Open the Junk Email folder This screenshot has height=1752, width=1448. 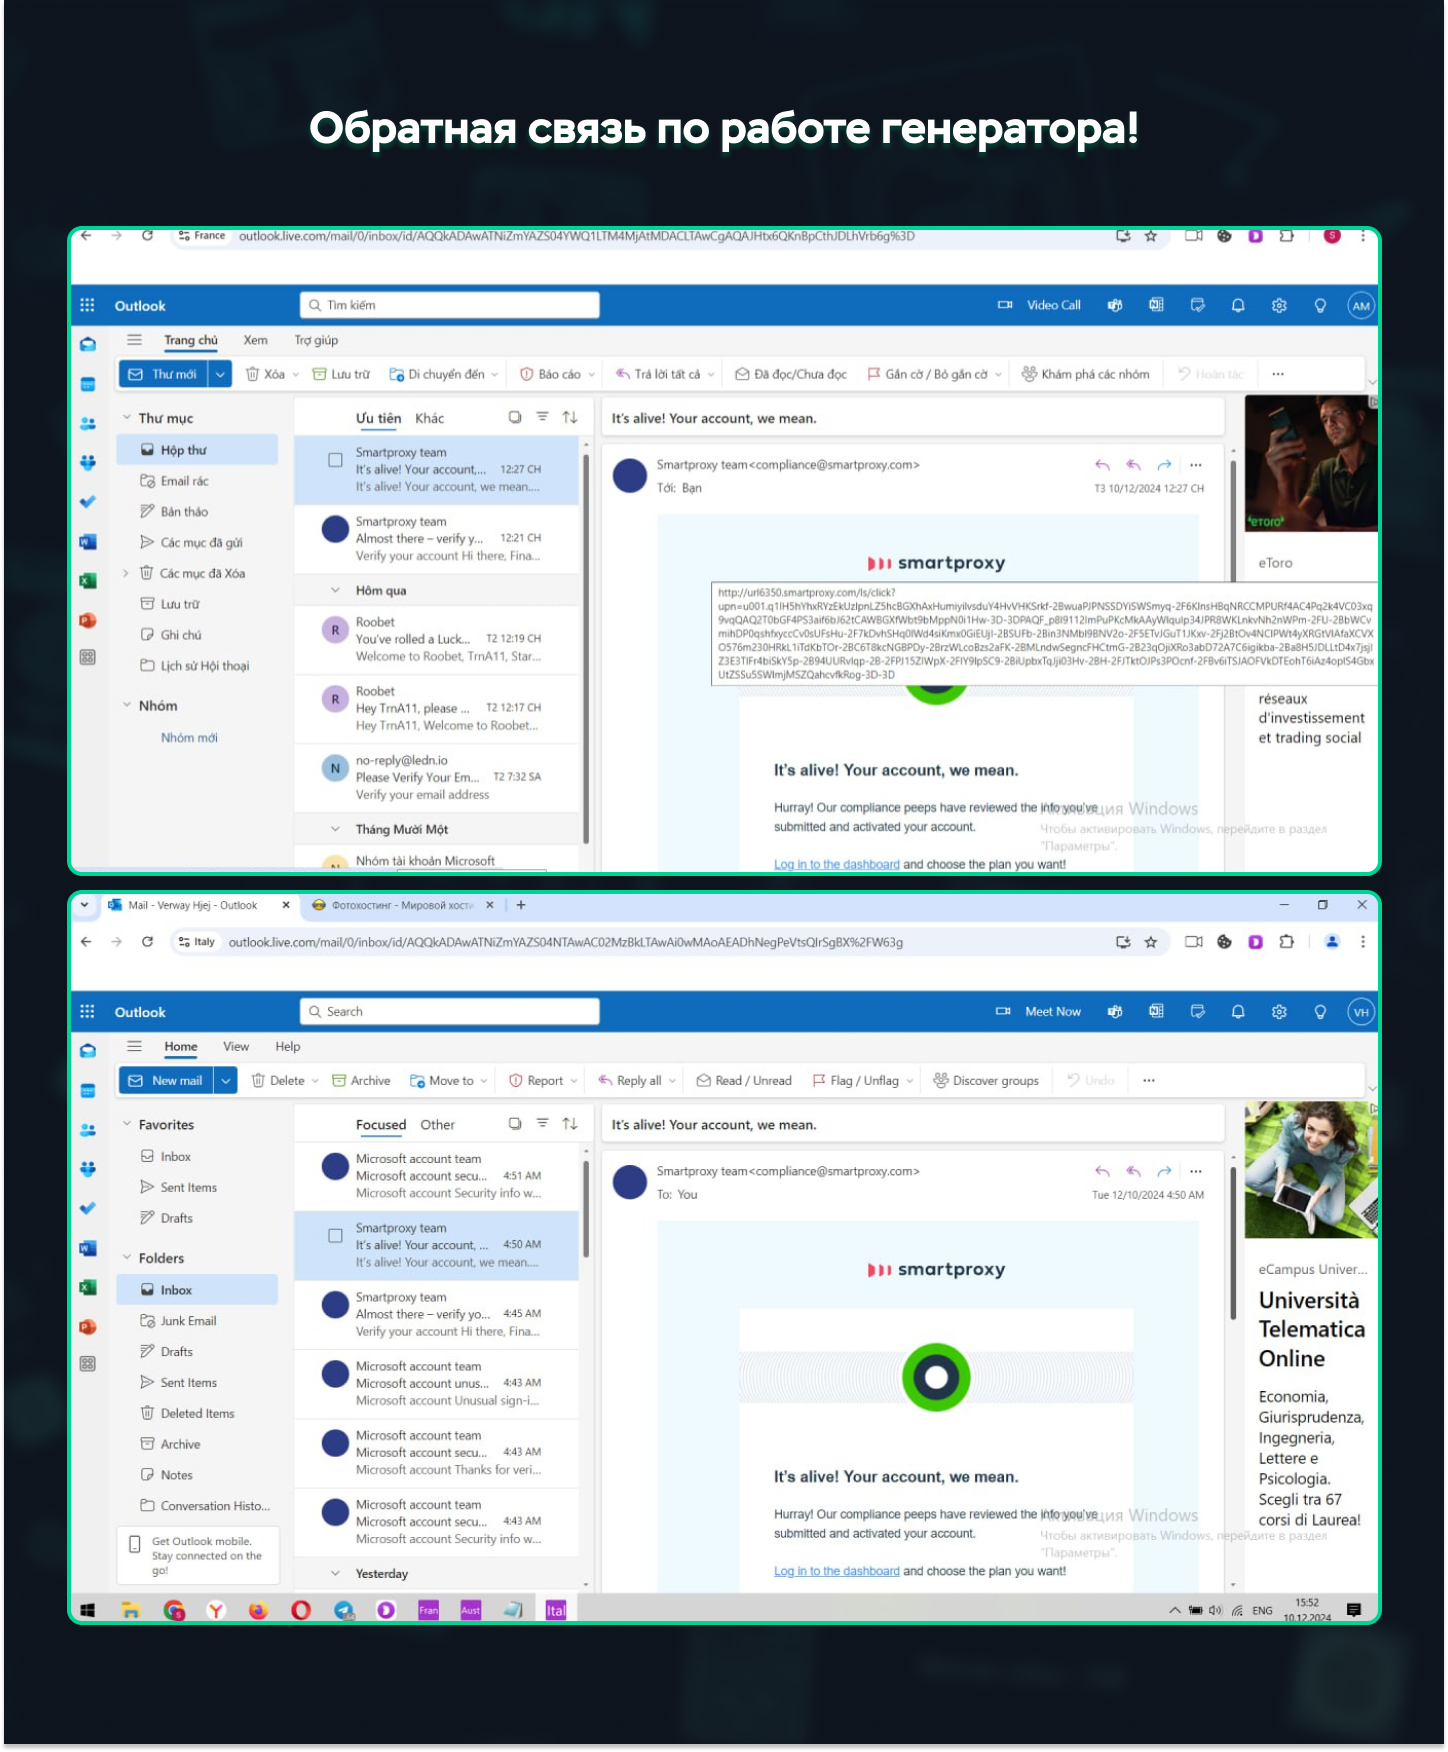[188, 1321]
